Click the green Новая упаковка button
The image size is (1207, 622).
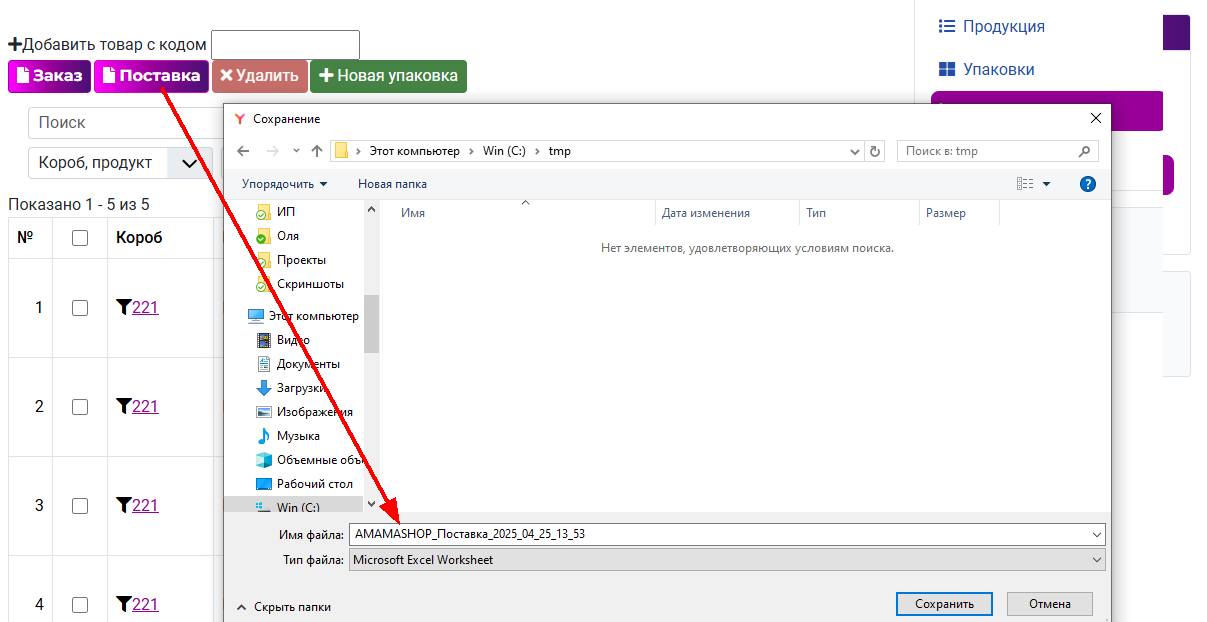click(x=388, y=76)
